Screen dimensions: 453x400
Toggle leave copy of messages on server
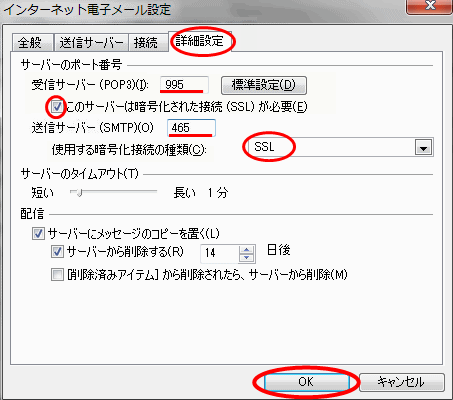tap(38, 233)
